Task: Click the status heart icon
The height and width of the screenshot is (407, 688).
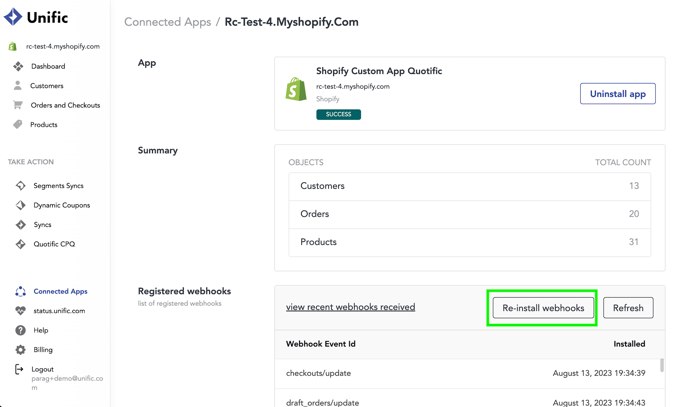Action: (21, 311)
